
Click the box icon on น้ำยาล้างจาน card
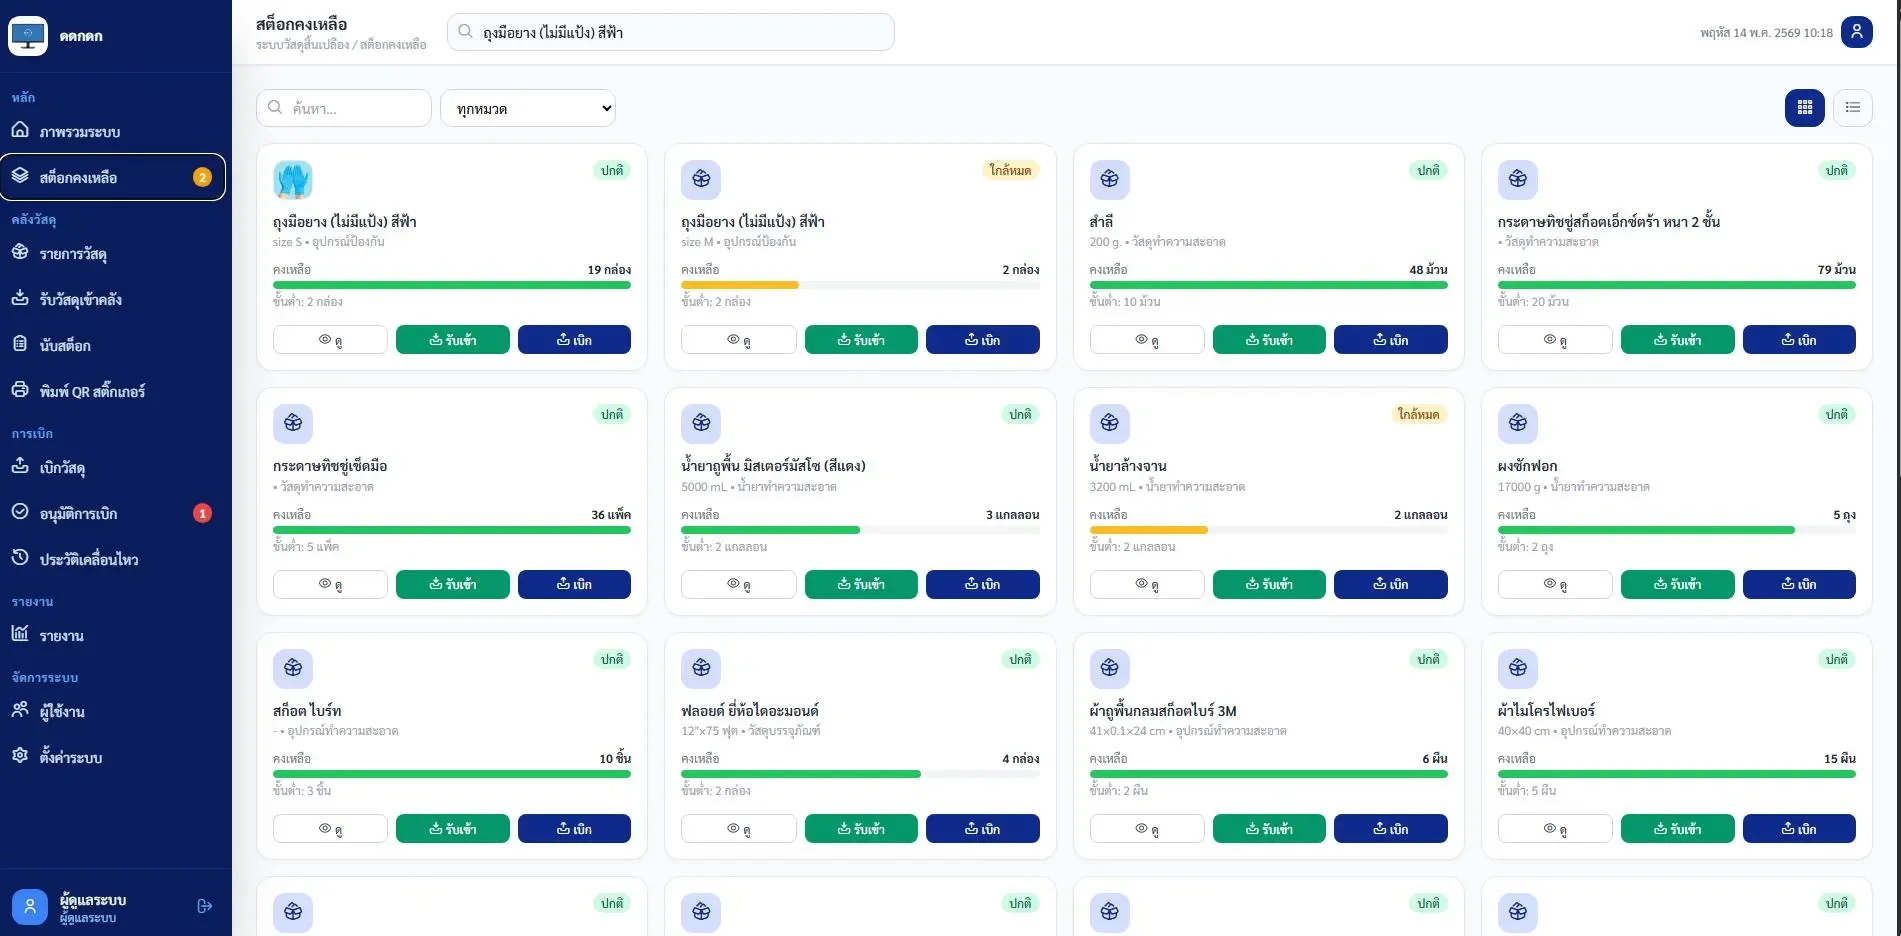pyautogui.click(x=1110, y=424)
